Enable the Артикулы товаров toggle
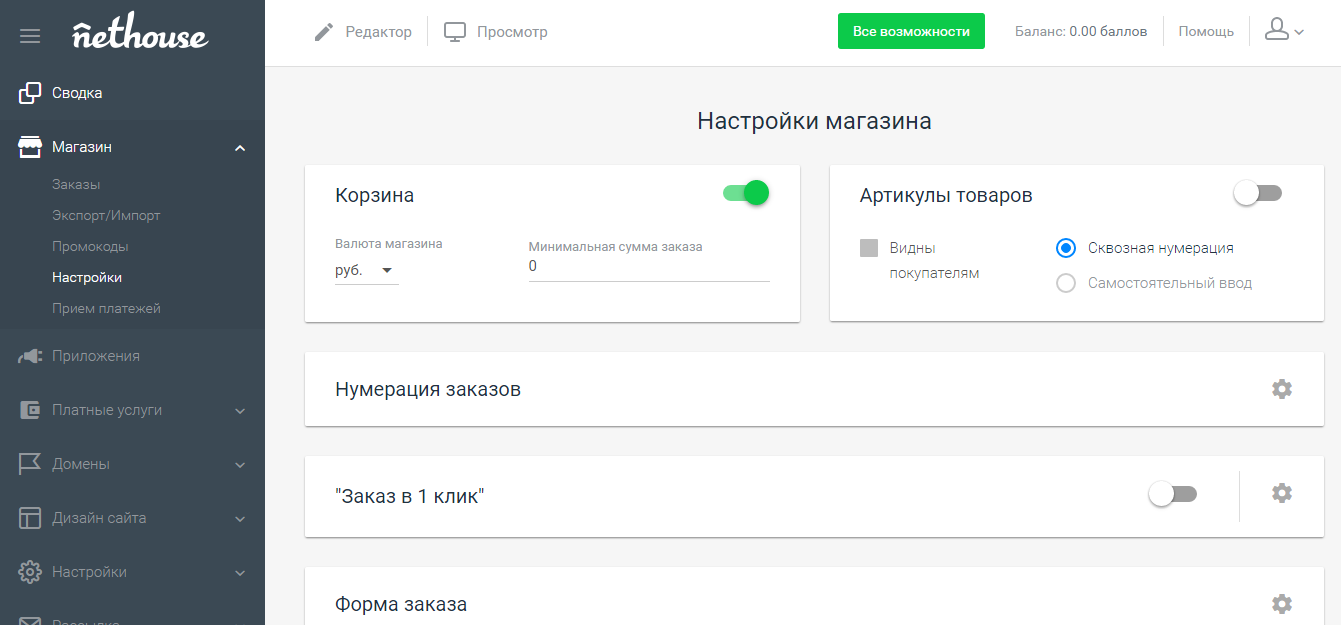 1257,191
